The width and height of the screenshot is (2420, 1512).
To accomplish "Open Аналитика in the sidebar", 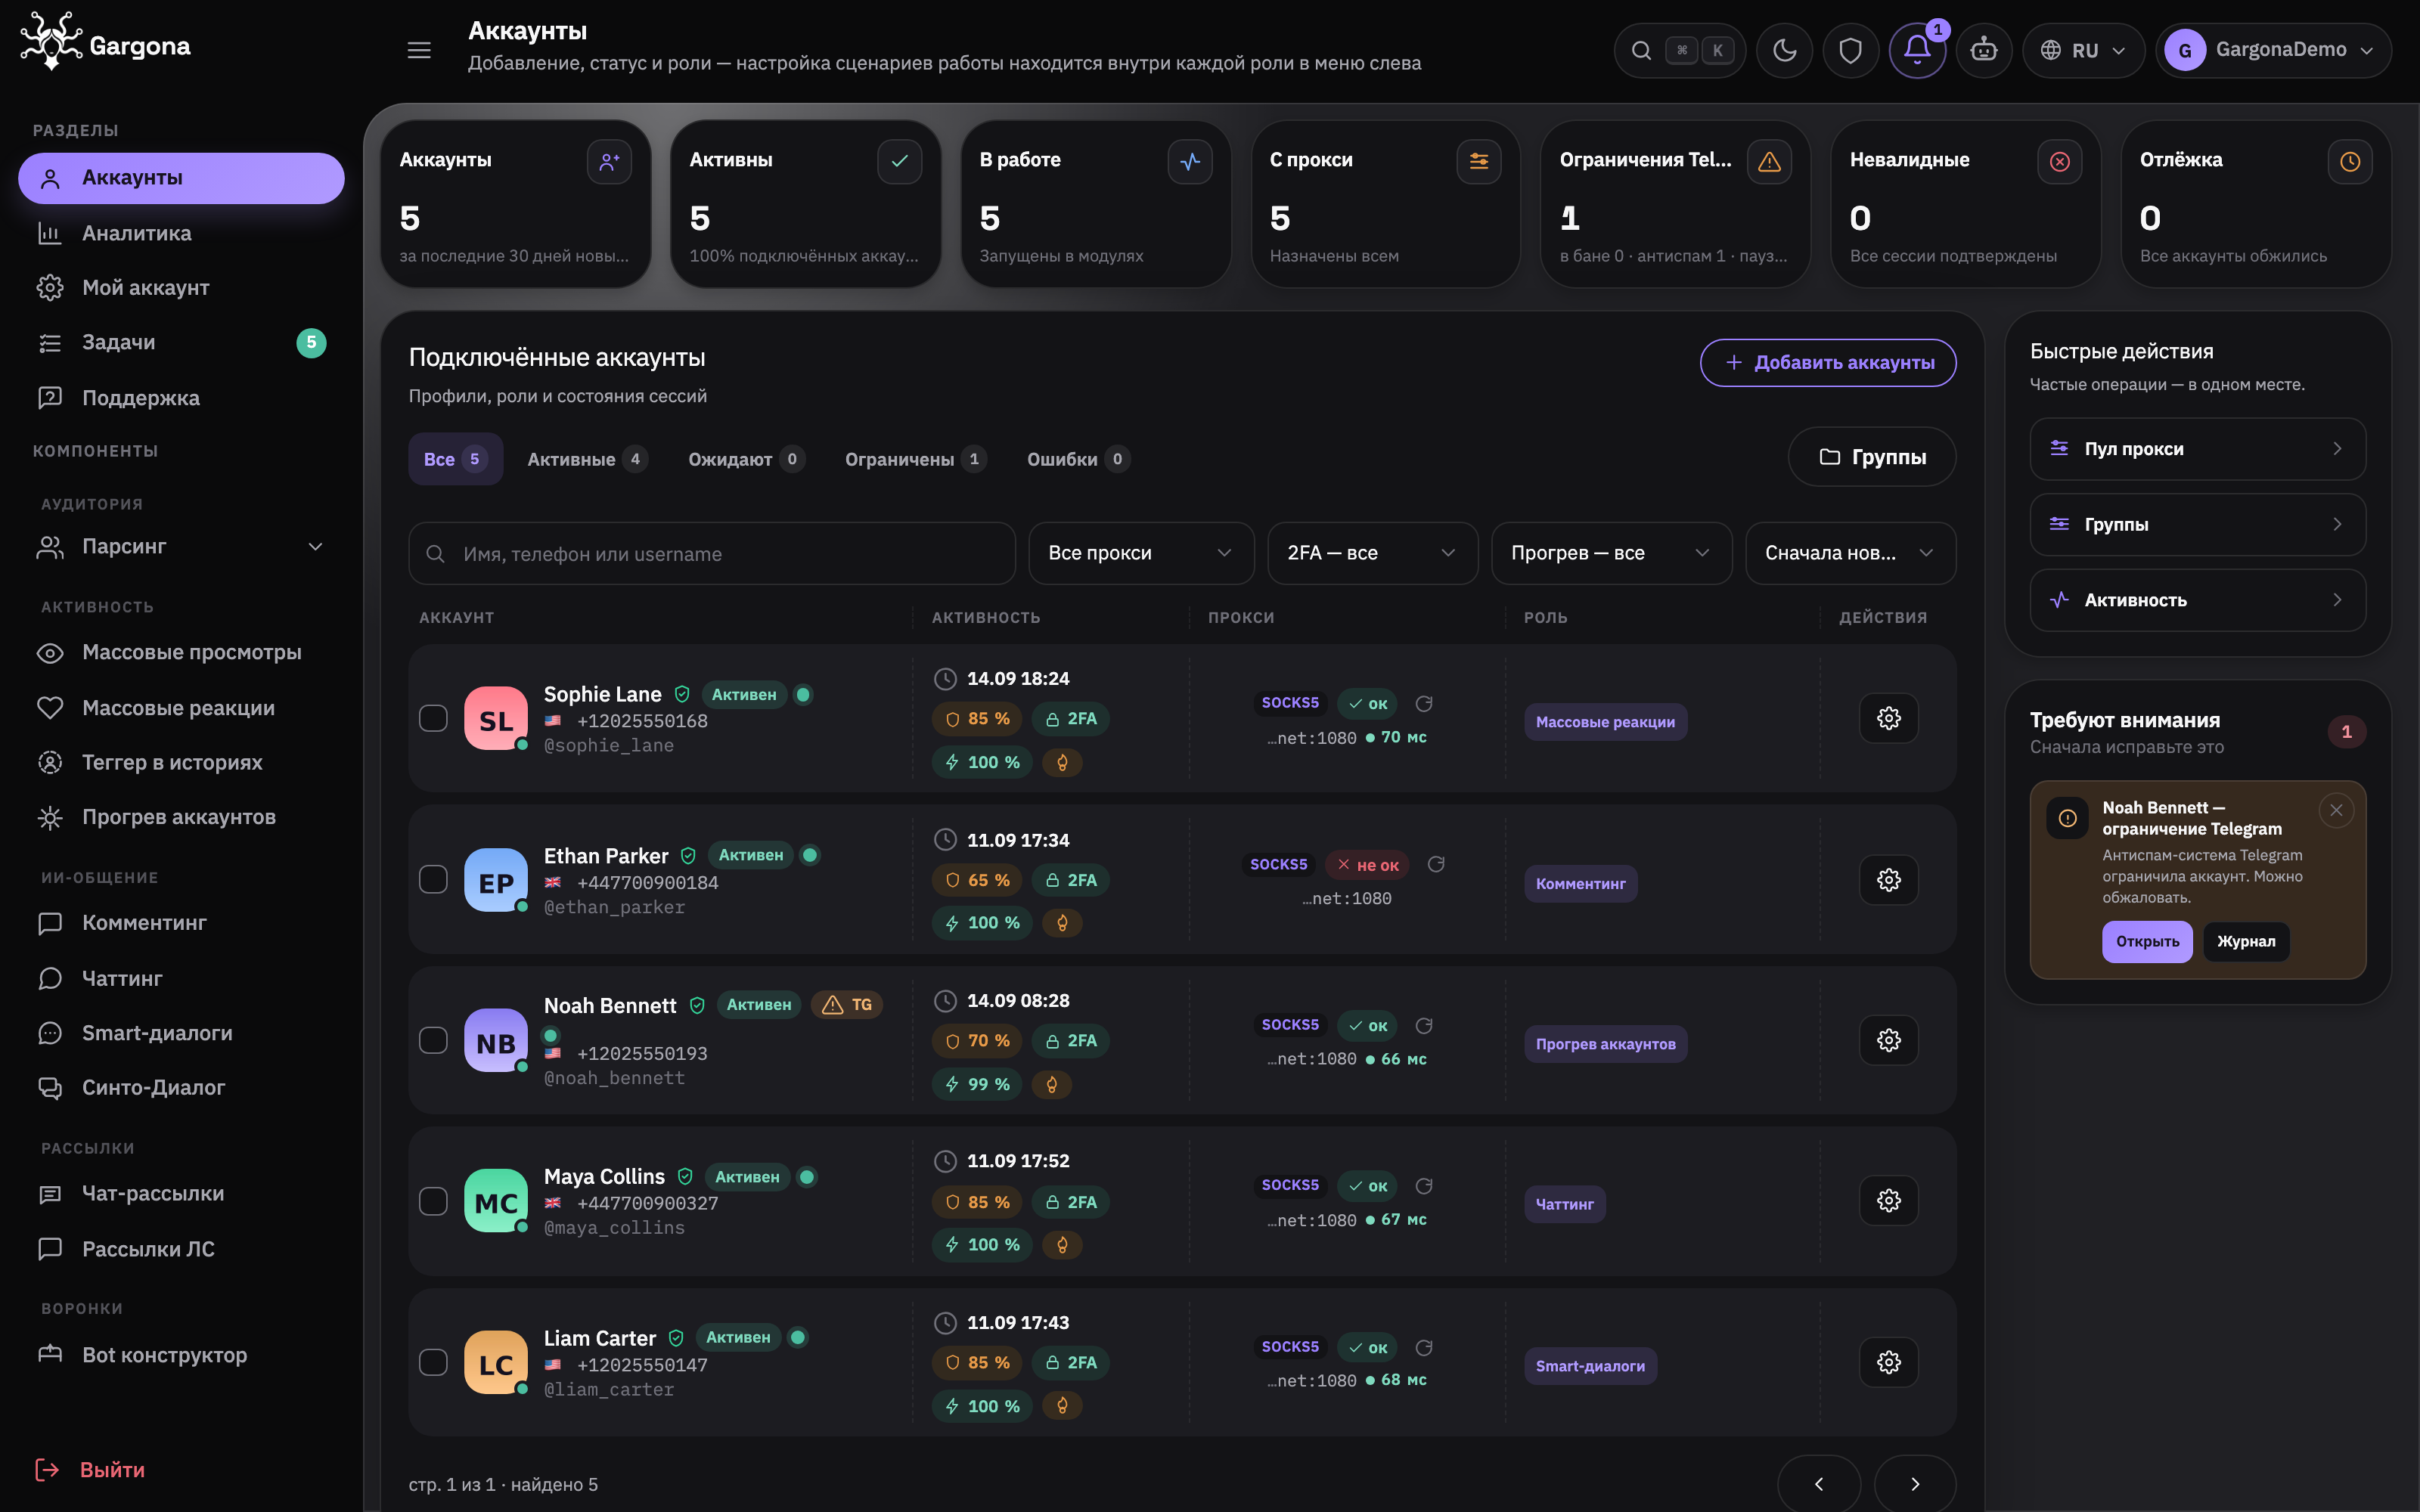I will pos(181,233).
